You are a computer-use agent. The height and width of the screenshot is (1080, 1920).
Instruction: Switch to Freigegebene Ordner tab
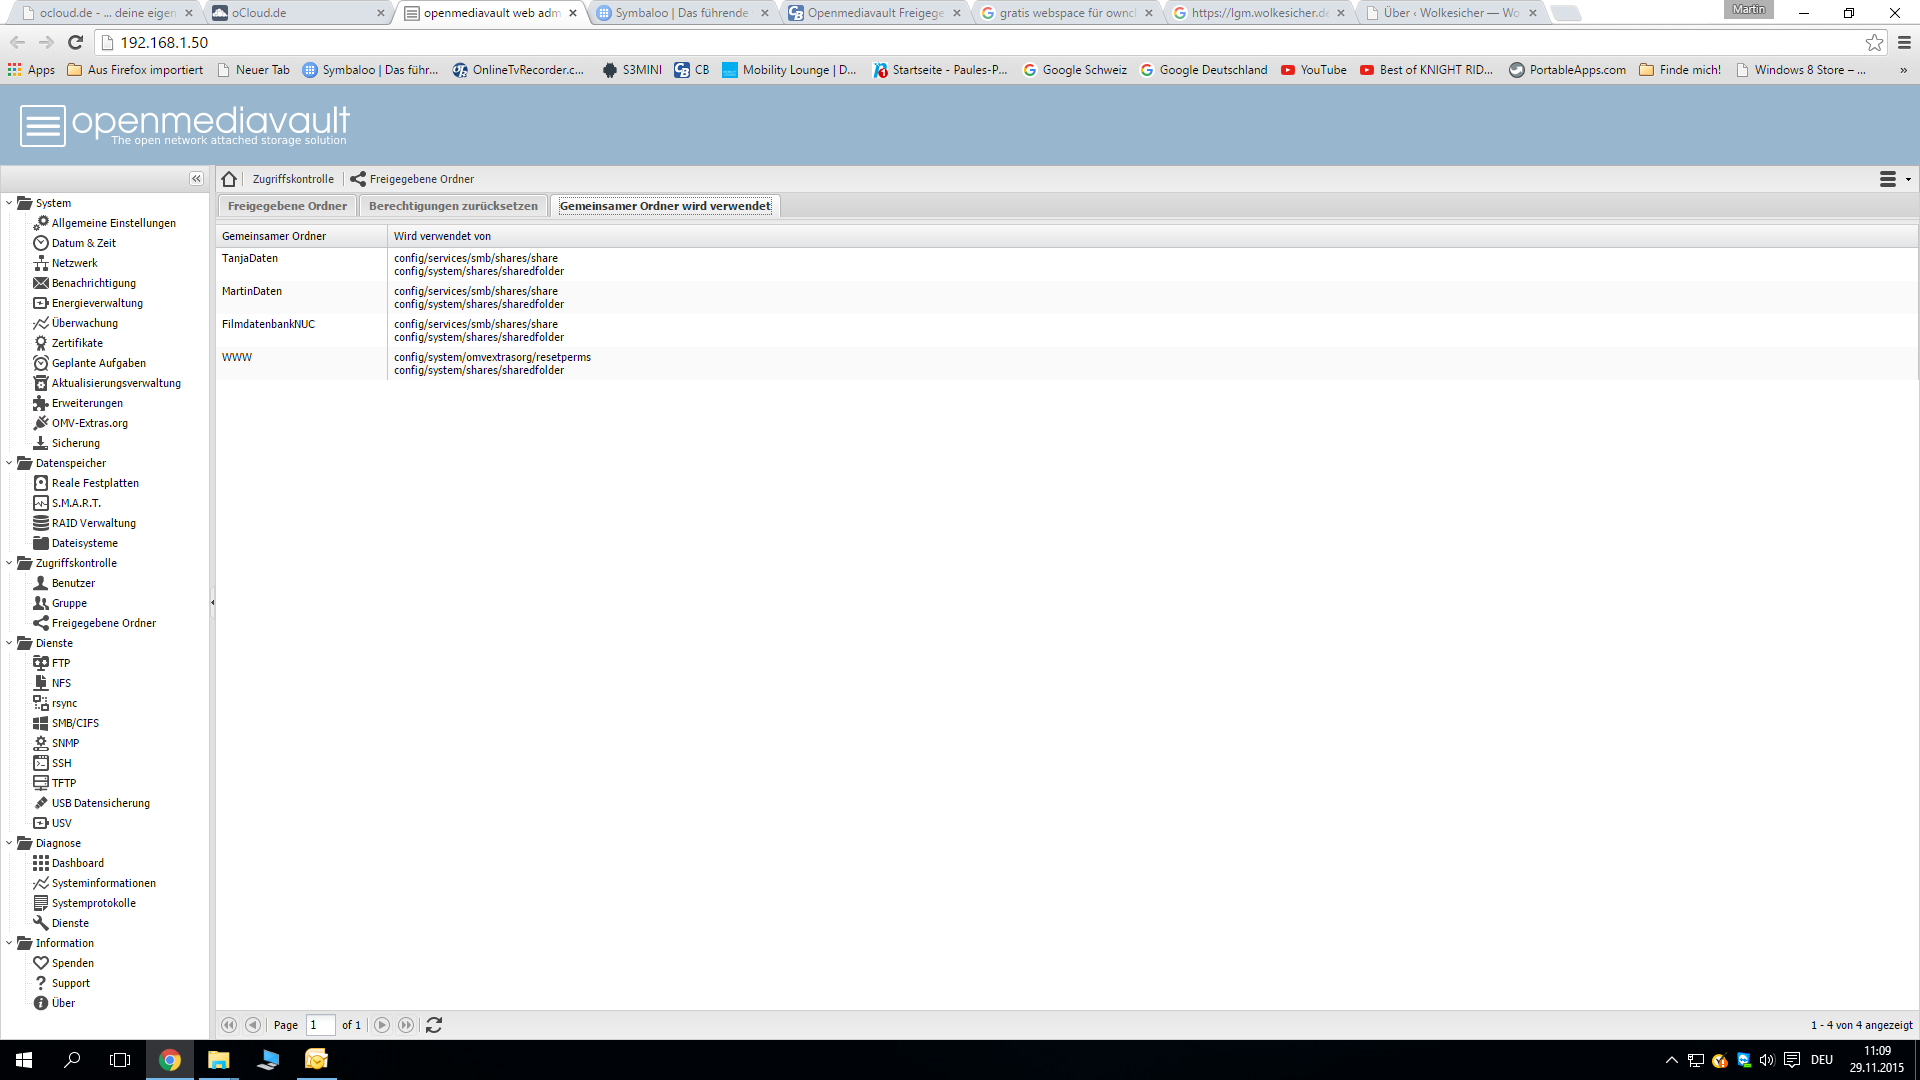(x=287, y=206)
